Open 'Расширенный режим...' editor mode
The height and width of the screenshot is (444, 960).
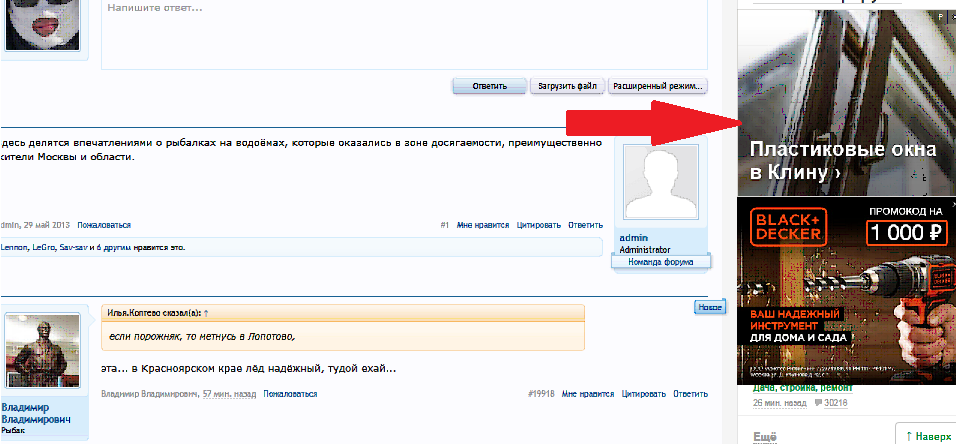tap(658, 86)
